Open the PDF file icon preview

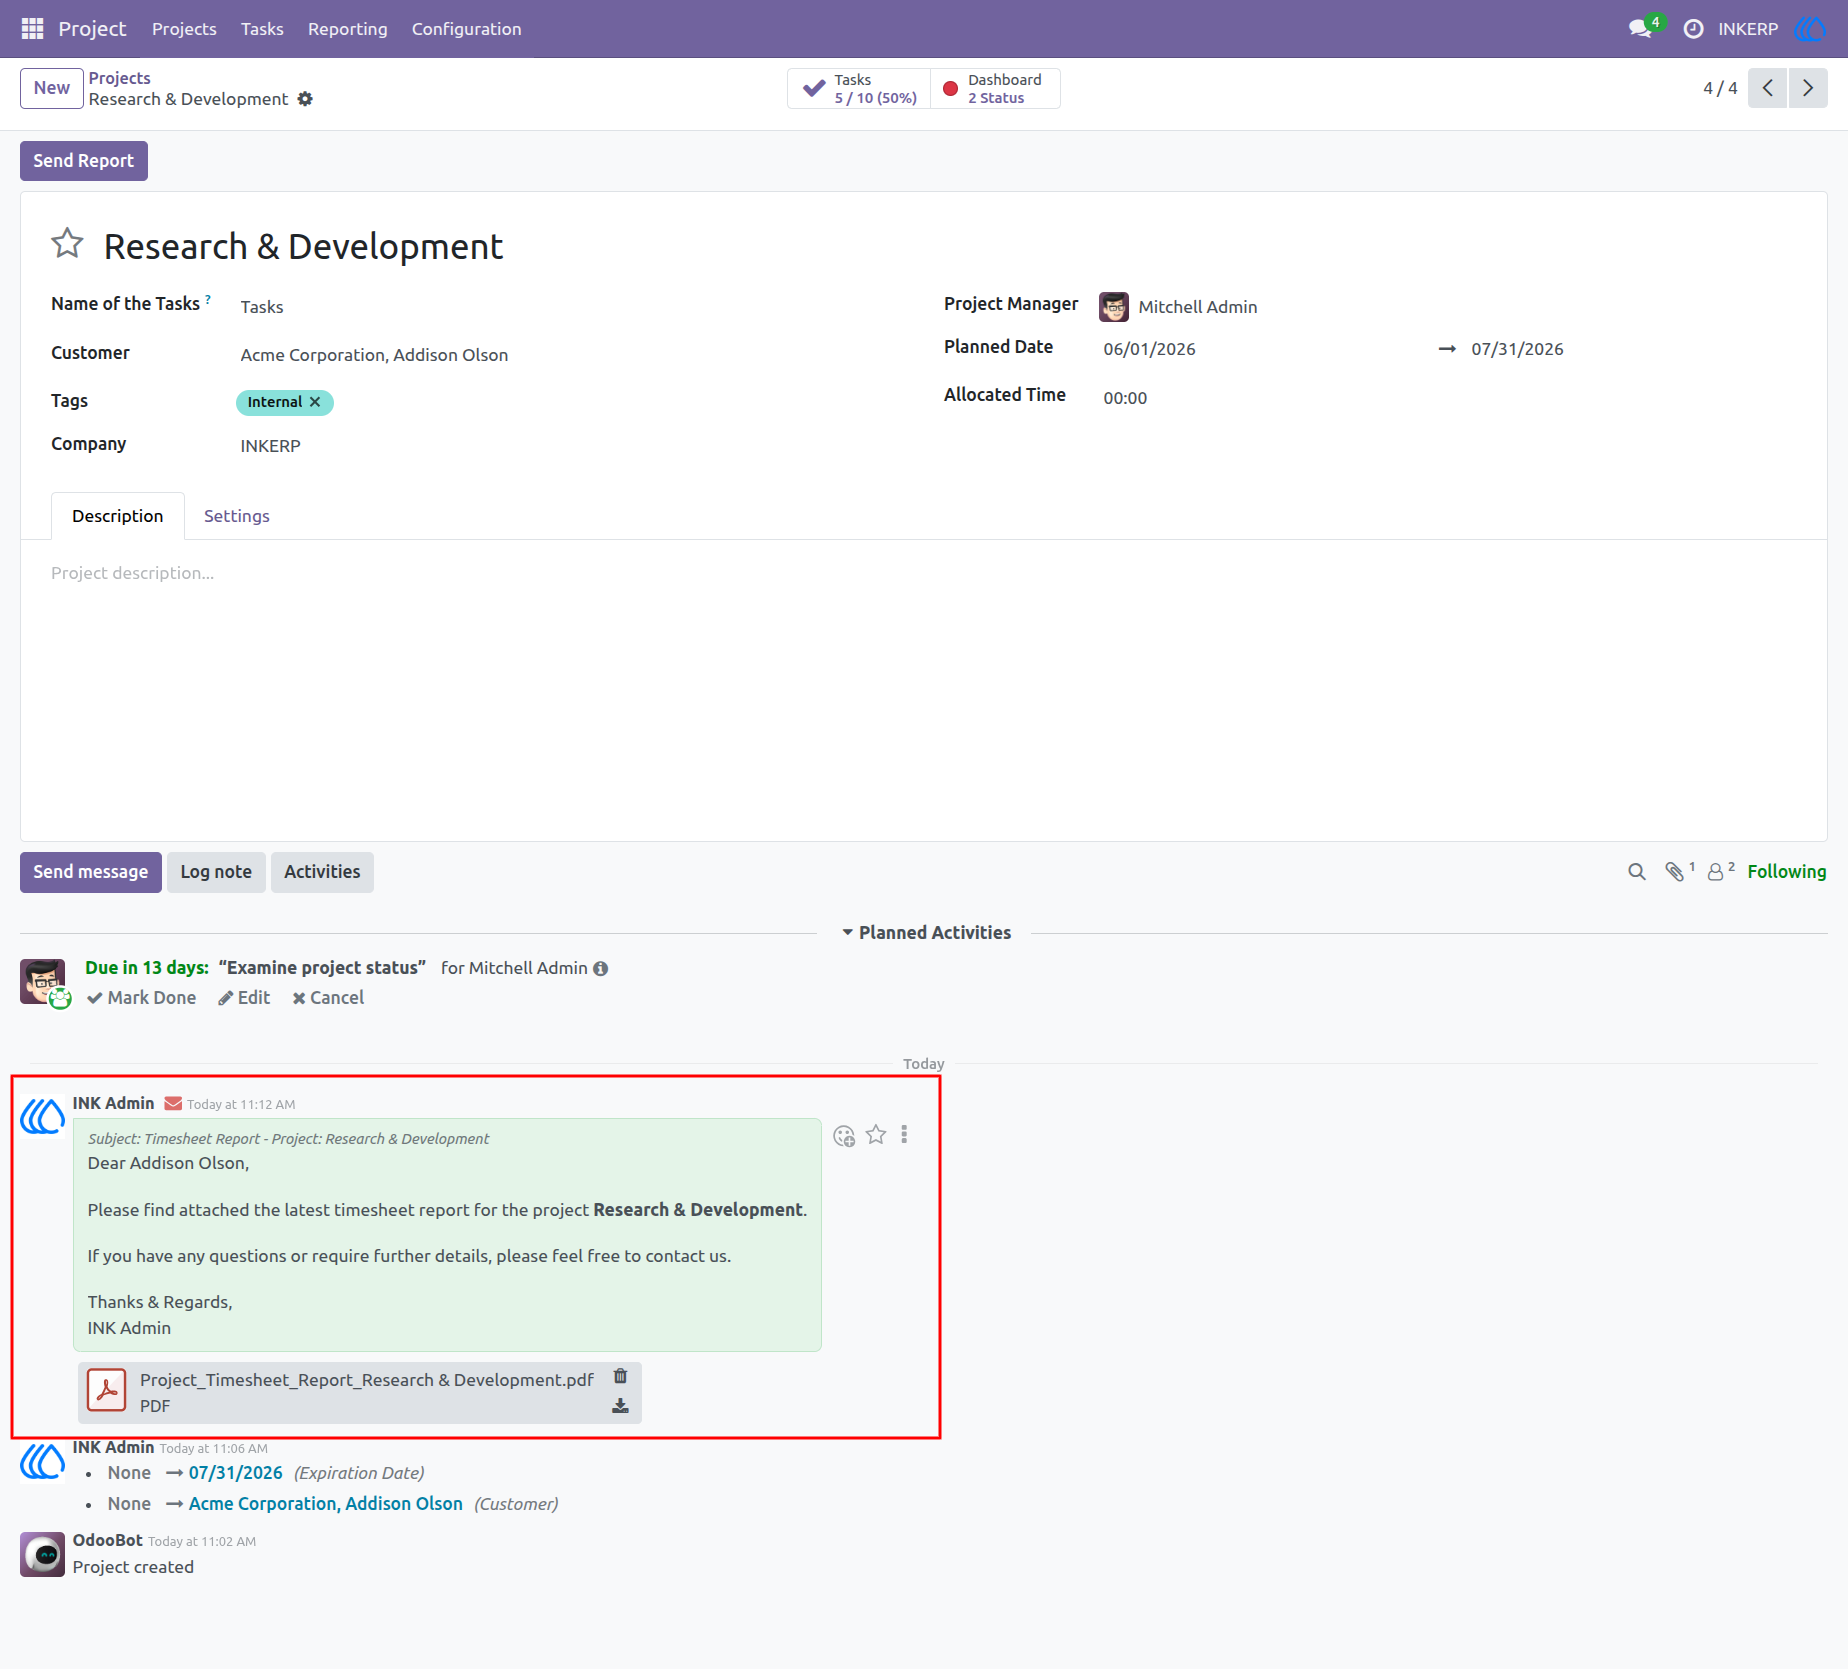coord(106,1390)
